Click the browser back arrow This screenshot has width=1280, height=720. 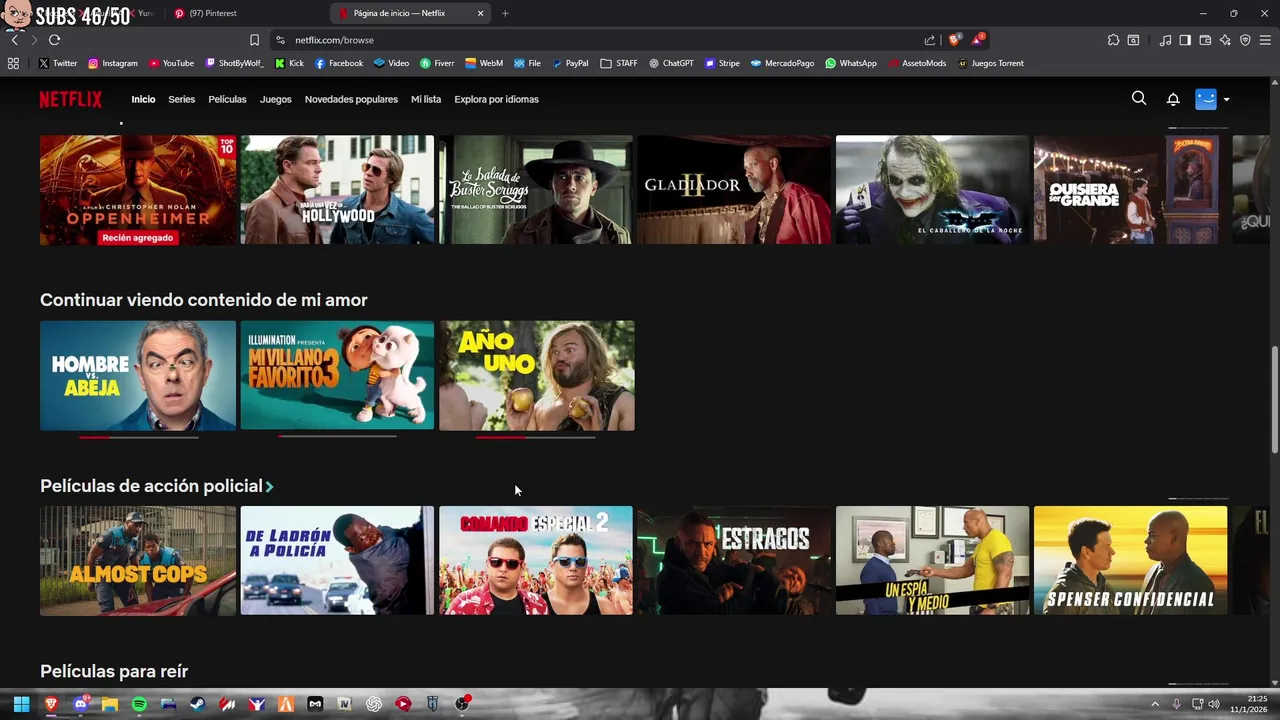[14, 40]
